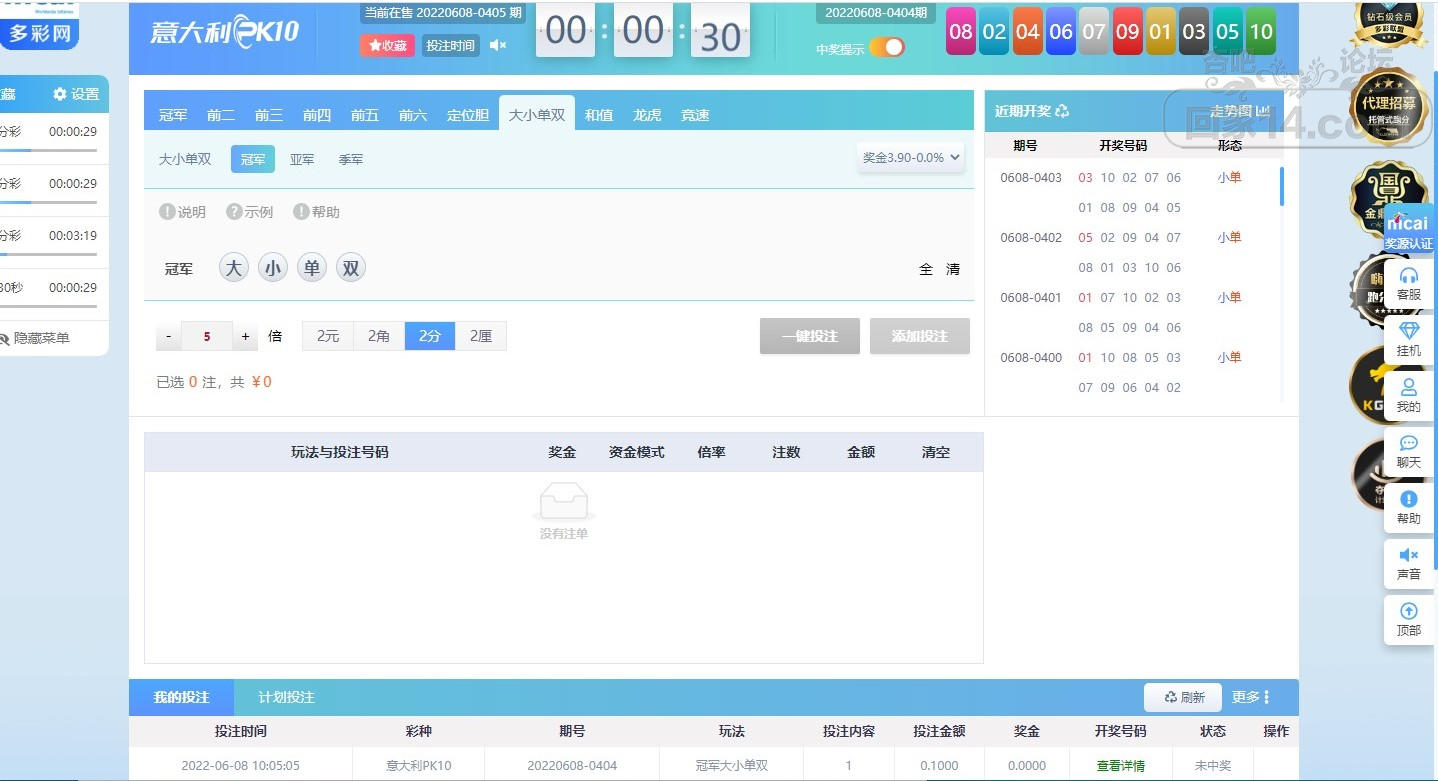Refresh recent draws icon next to 近期开奖
Image resolution: width=1438 pixels, height=781 pixels.
(1062, 111)
